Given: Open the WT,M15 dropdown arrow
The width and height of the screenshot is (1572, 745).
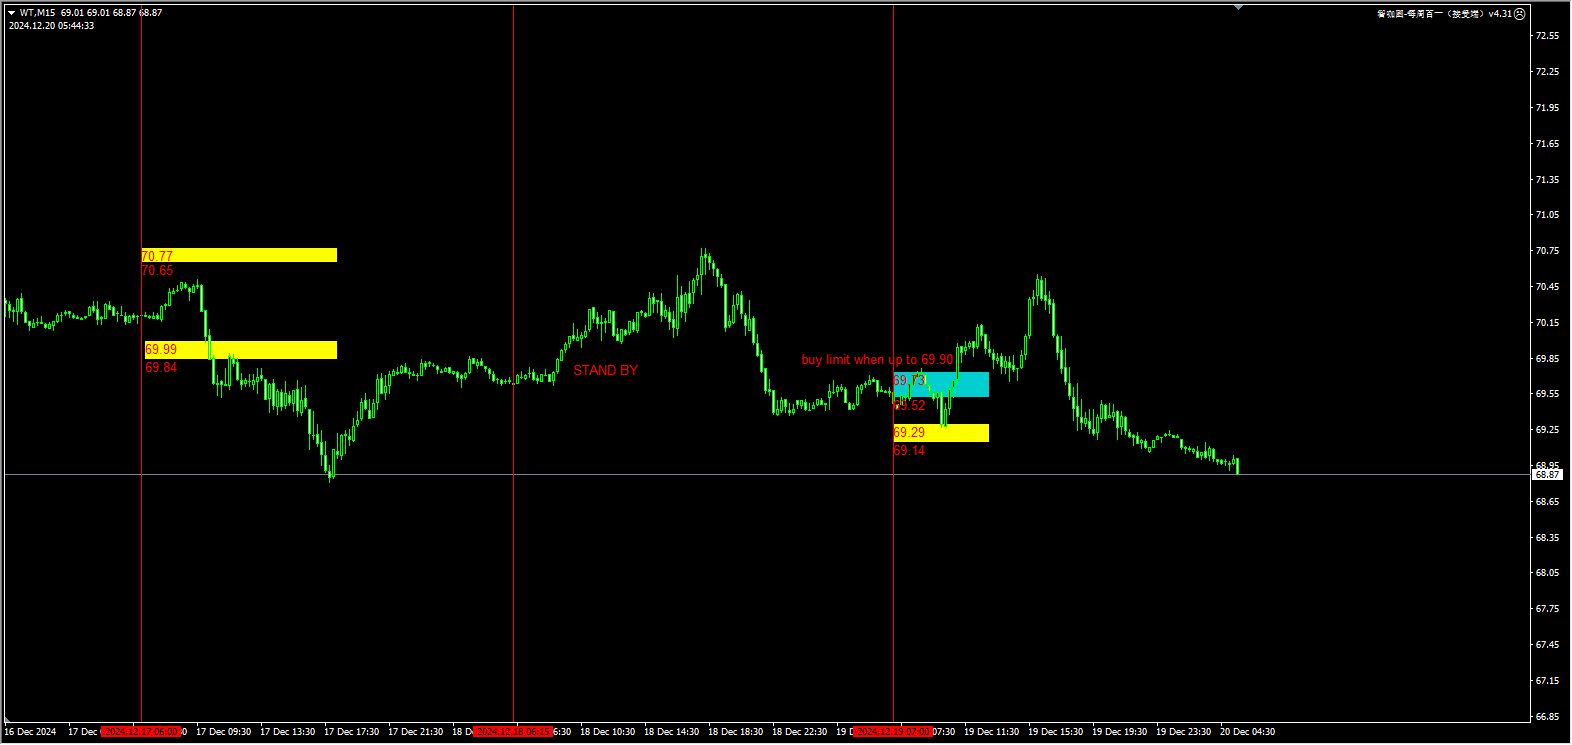Looking at the screenshot, I should 12,13.
